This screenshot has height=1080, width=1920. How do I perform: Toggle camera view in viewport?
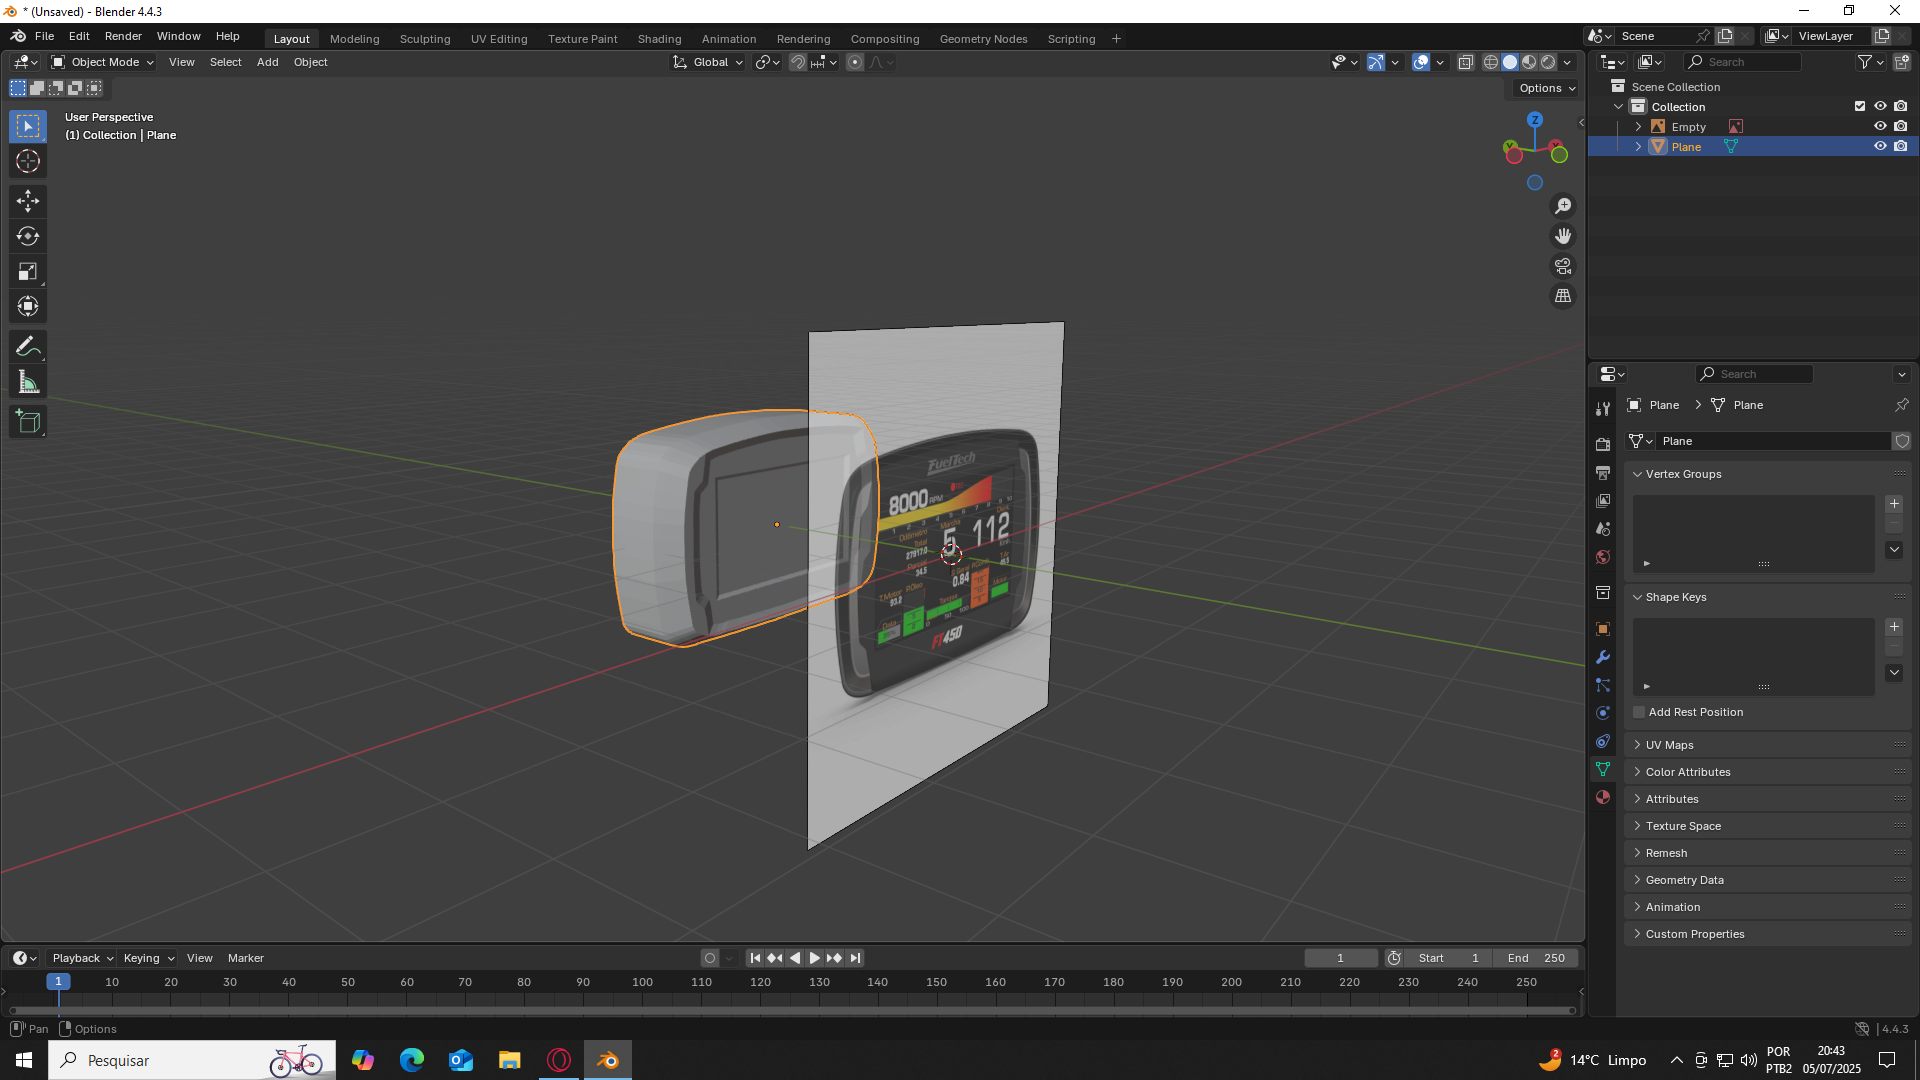1562,266
